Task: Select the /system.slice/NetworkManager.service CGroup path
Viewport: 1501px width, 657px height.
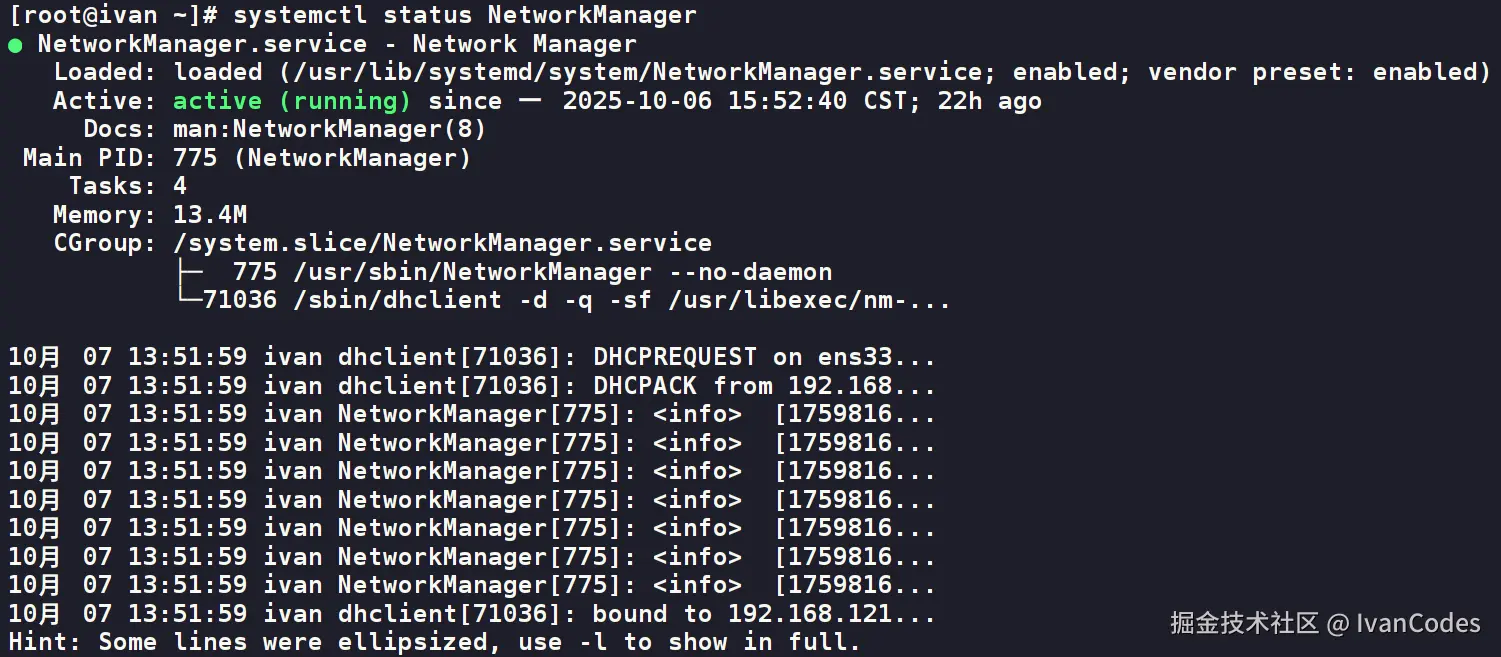Action: pos(442,243)
